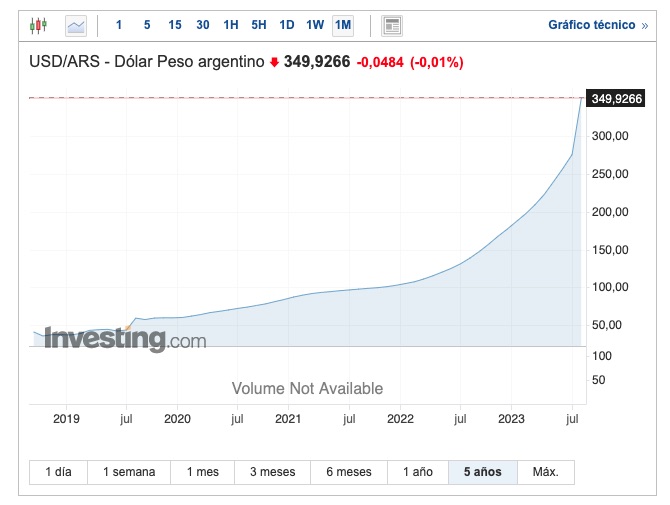
Task: Switch to candlestick chart type
Action: pyautogui.click(x=38, y=24)
